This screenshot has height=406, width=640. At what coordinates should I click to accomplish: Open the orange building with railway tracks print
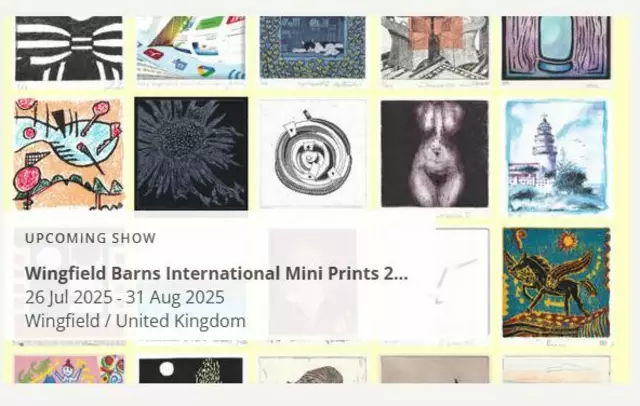(x=435, y=48)
